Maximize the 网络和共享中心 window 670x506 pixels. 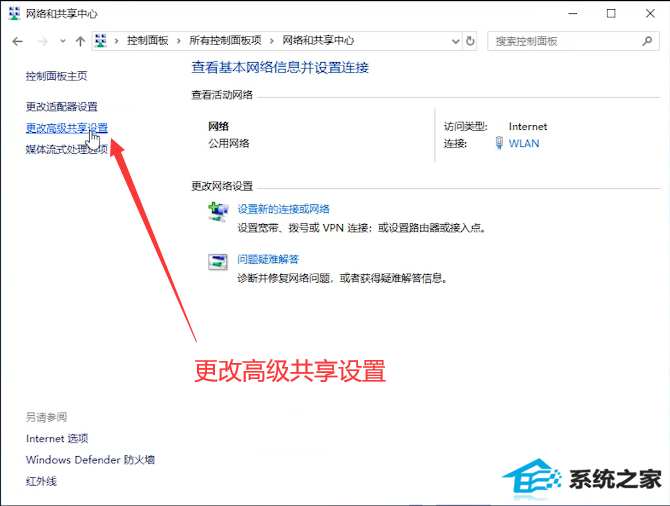coord(611,14)
